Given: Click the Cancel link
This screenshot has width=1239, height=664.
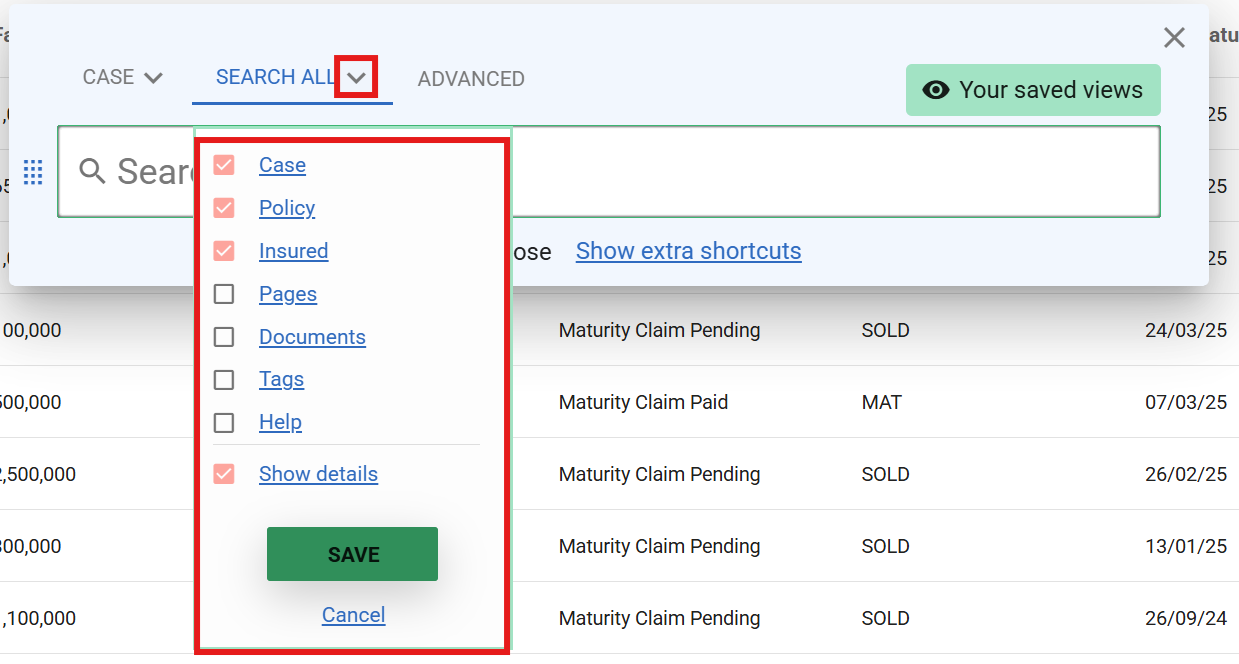Looking at the screenshot, I should pos(353,615).
